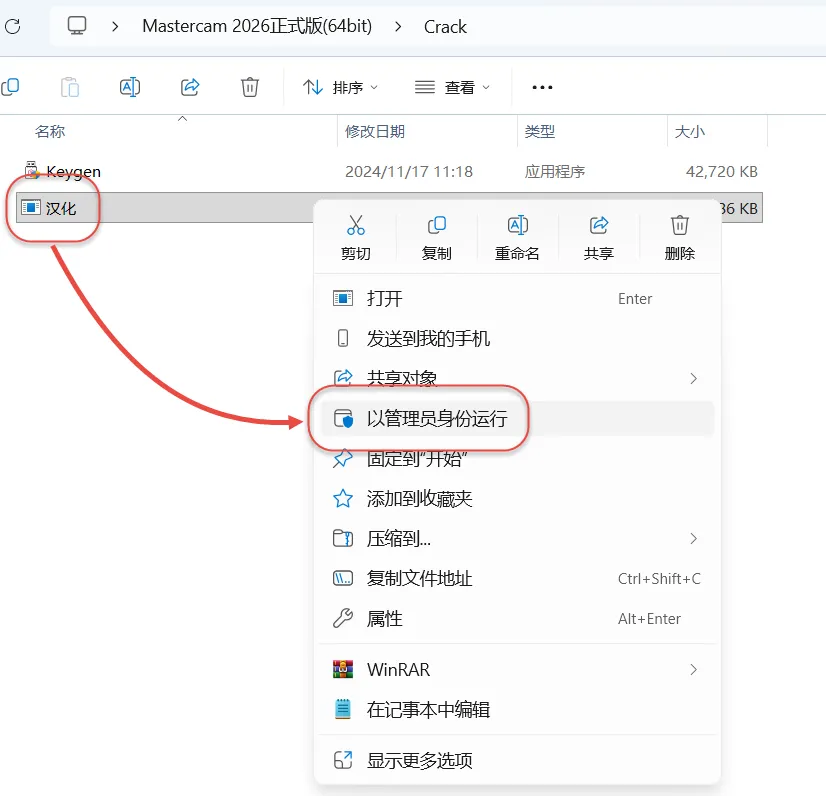This screenshot has width=826, height=796.
Task: Click the This PC monitor icon
Action: pyautogui.click(x=77, y=25)
